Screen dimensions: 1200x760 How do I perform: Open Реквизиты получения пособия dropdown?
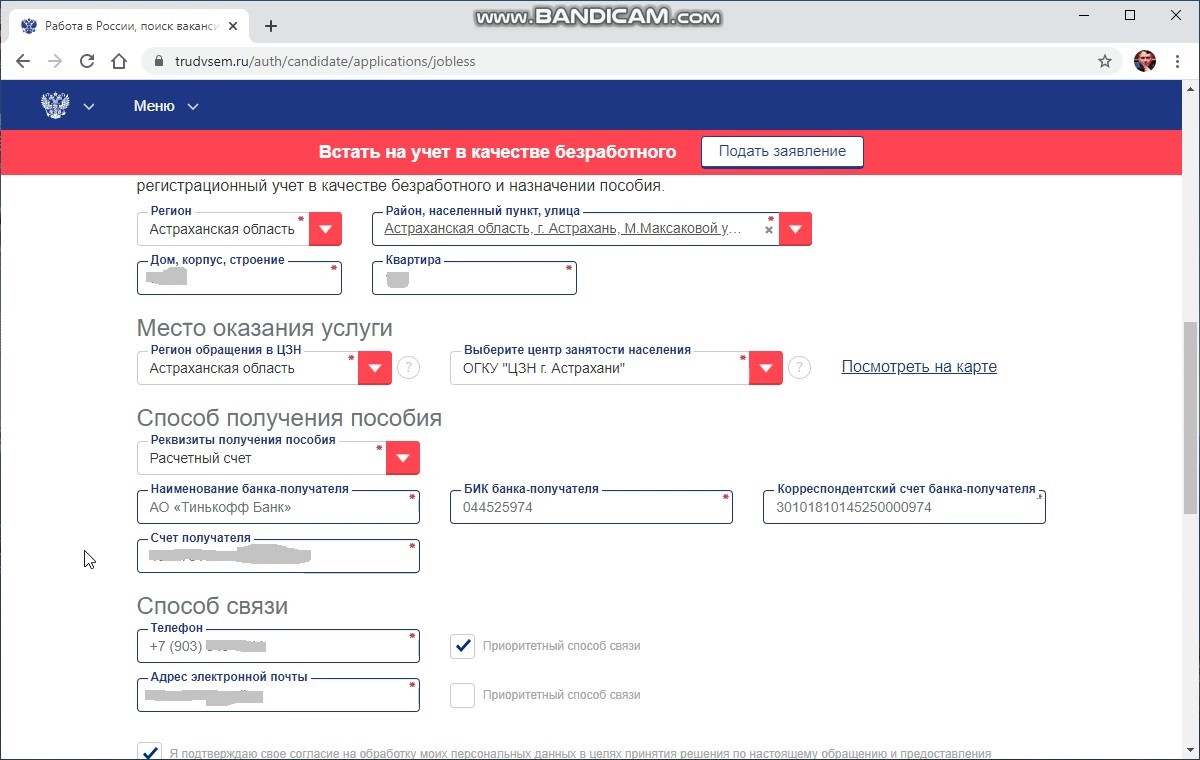(x=403, y=458)
